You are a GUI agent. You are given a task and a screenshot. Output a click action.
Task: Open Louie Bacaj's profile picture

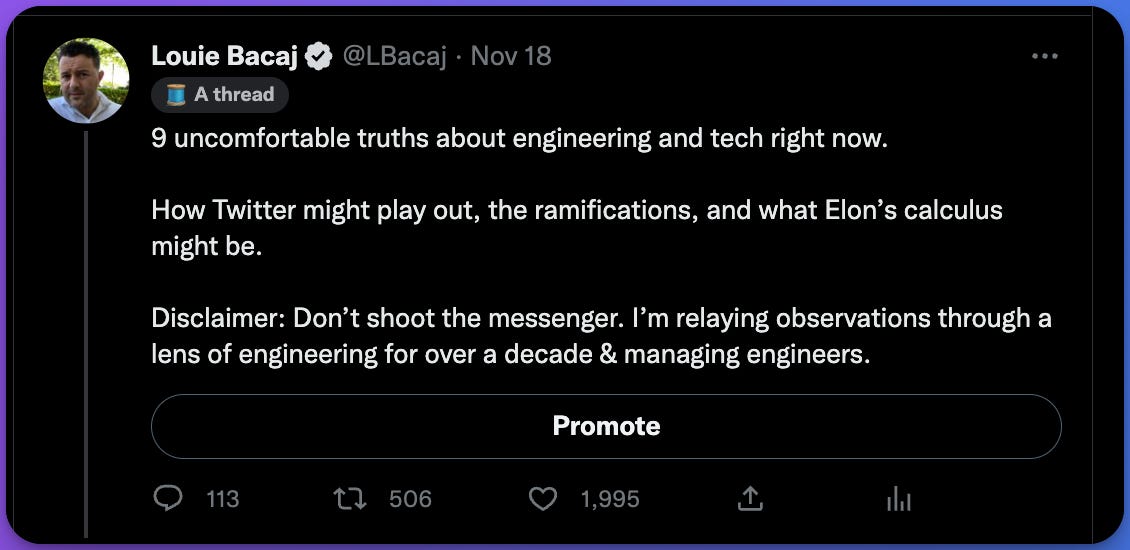tap(85, 80)
